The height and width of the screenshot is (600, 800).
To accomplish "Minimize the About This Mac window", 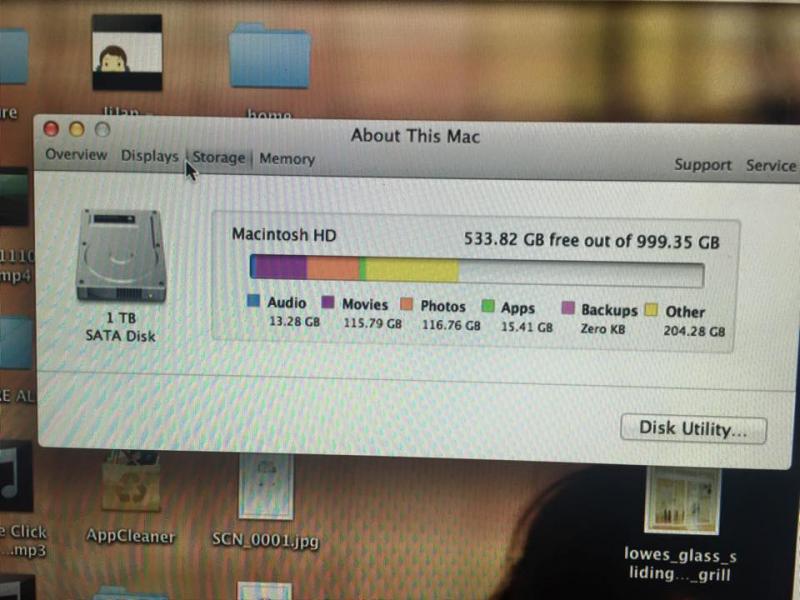I will pos(77,129).
